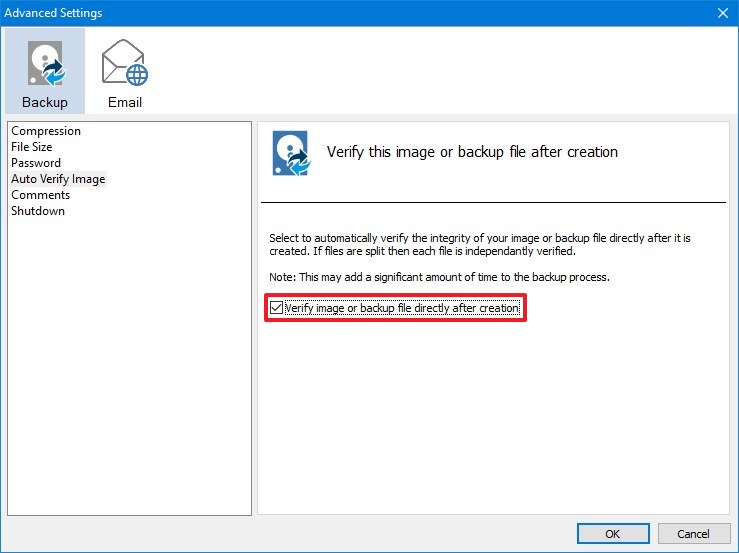Click the 'Select to automatically verify' description text
This screenshot has height=553, width=739.
click(480, 244)
